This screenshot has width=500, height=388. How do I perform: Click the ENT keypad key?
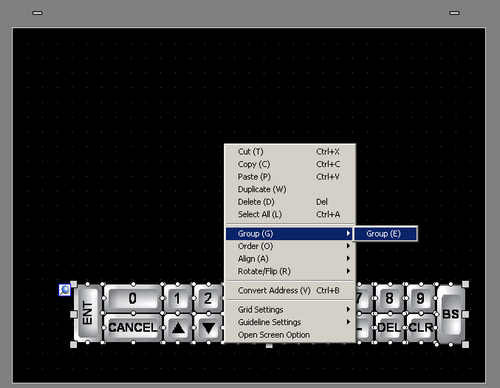coord(88,313)
